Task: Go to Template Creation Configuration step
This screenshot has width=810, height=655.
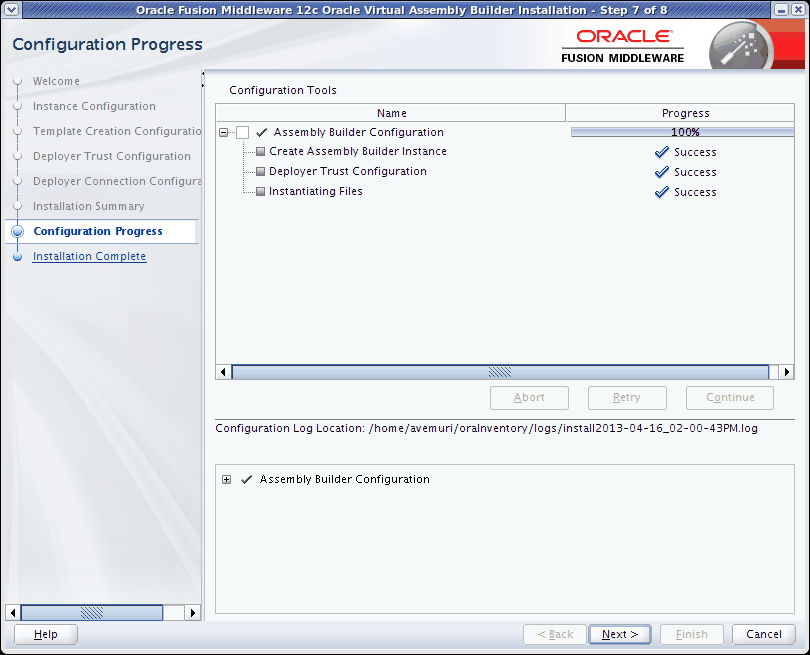Action: pos(117,131)
